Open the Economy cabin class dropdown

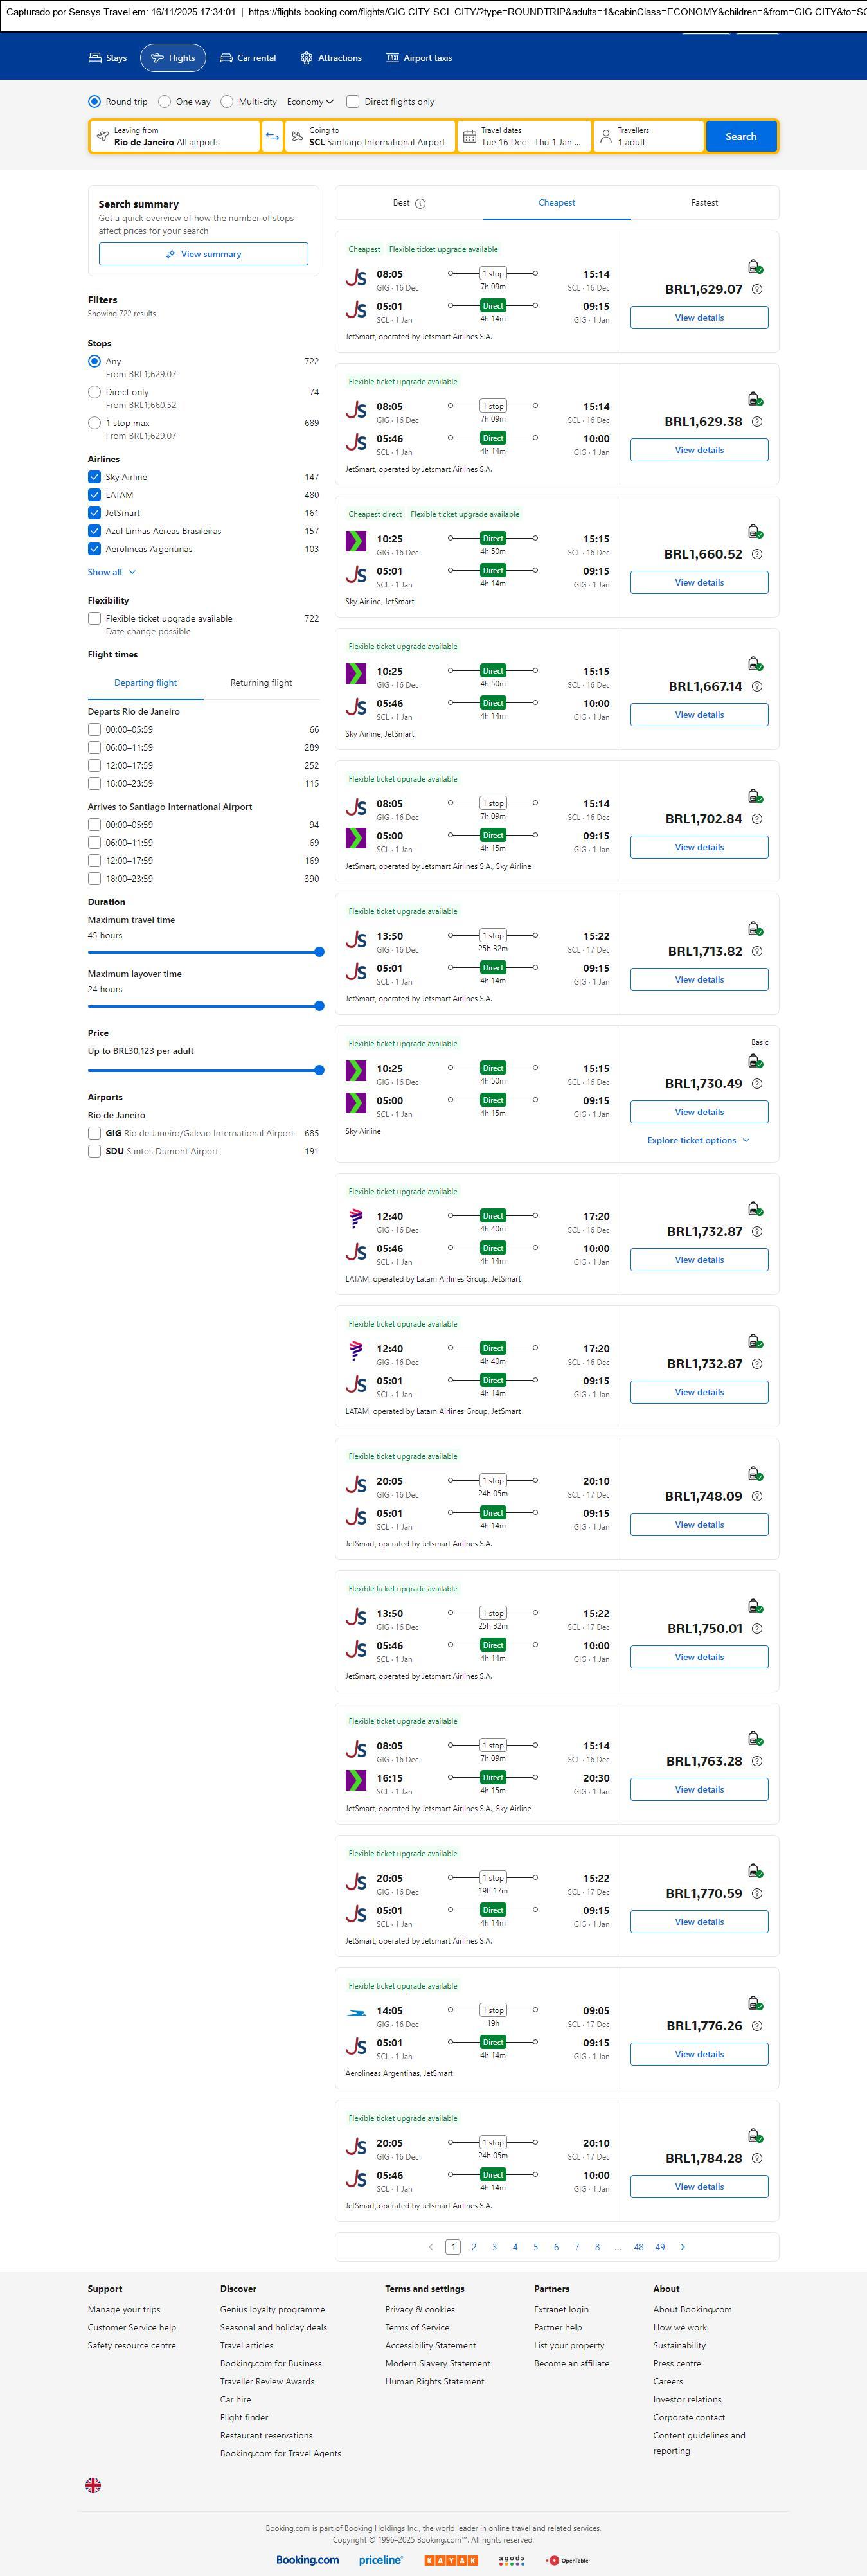click(x=310, y=102)
